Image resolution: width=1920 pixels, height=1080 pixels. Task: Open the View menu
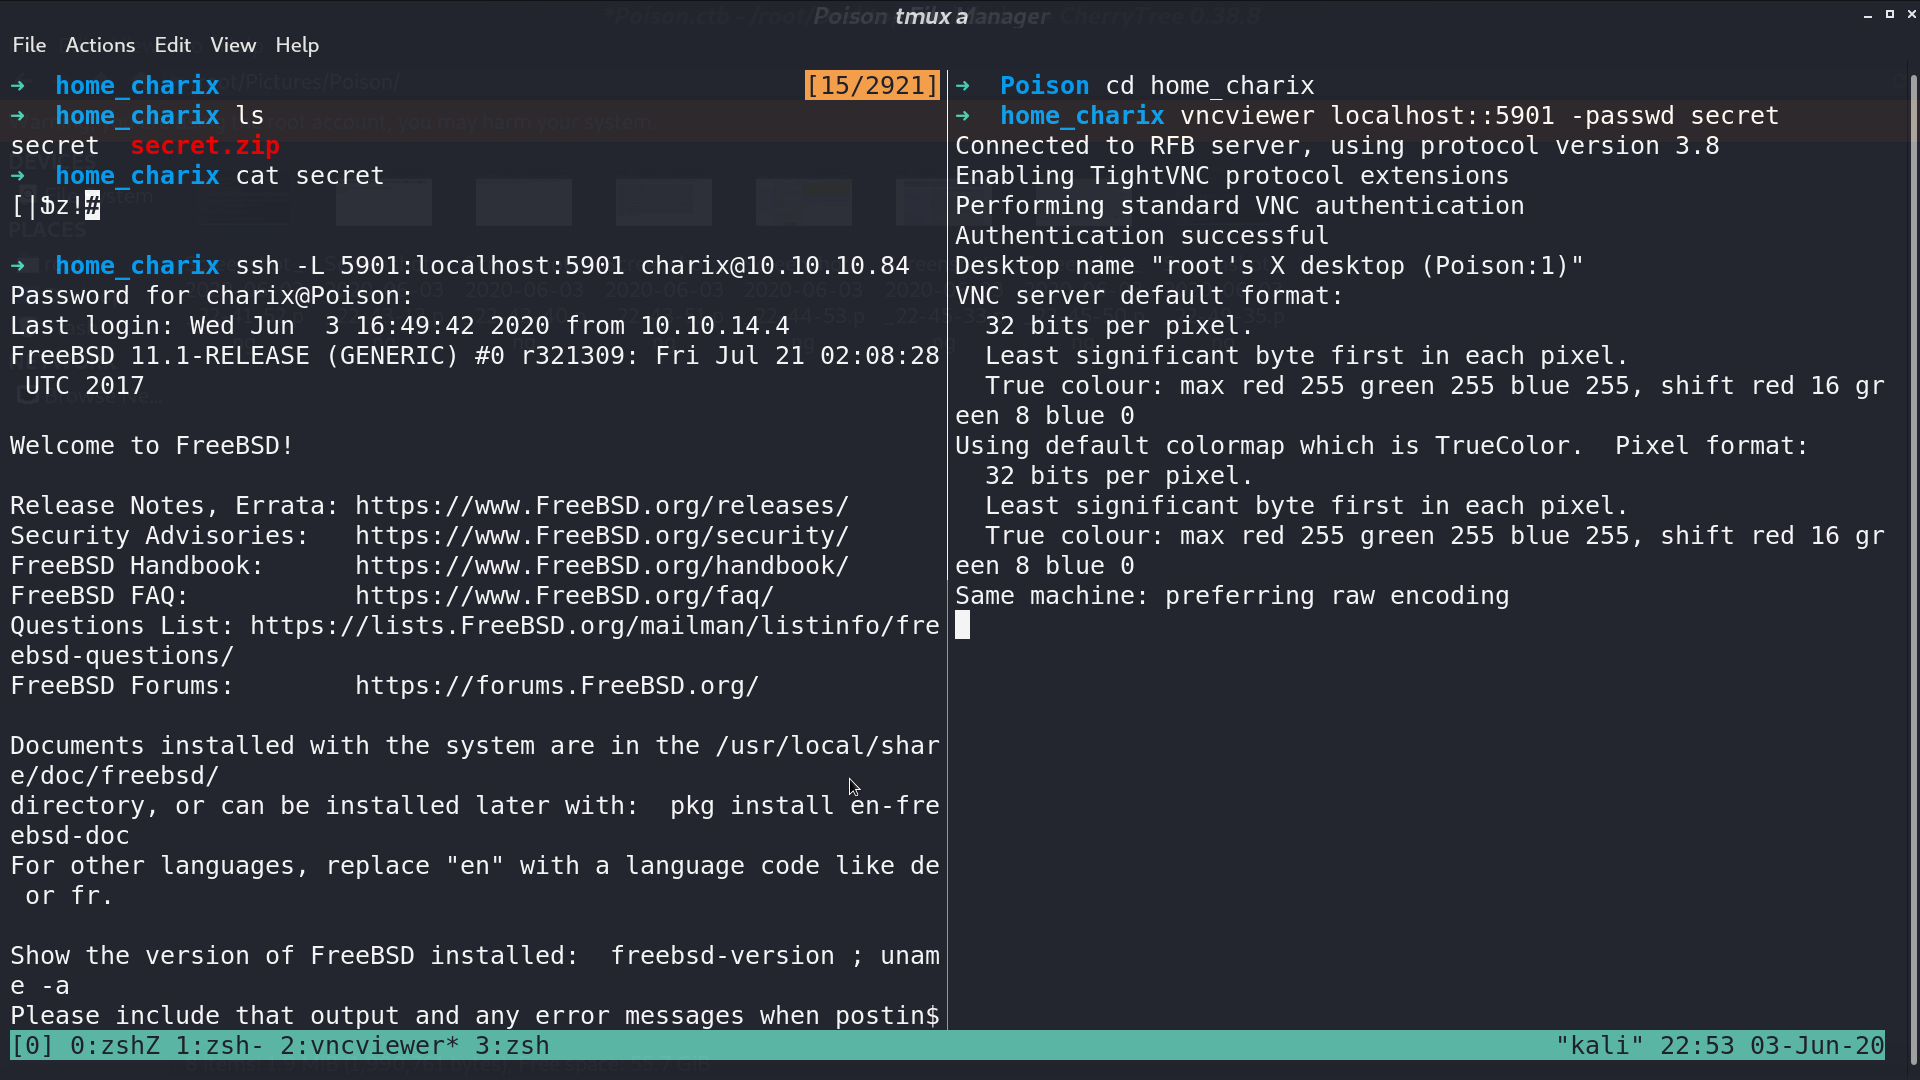[x=233, y=45]
